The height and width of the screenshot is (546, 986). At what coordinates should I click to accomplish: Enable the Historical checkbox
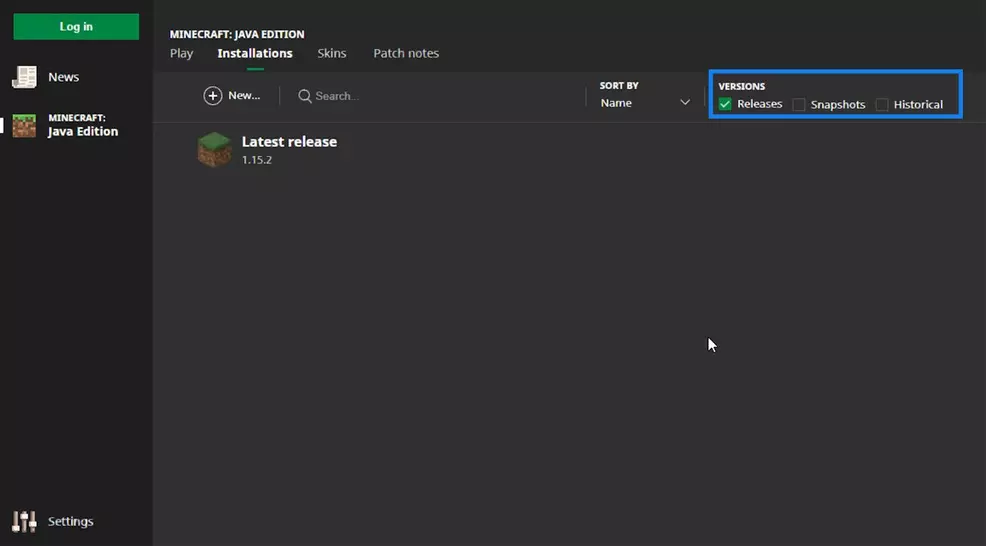882,104
